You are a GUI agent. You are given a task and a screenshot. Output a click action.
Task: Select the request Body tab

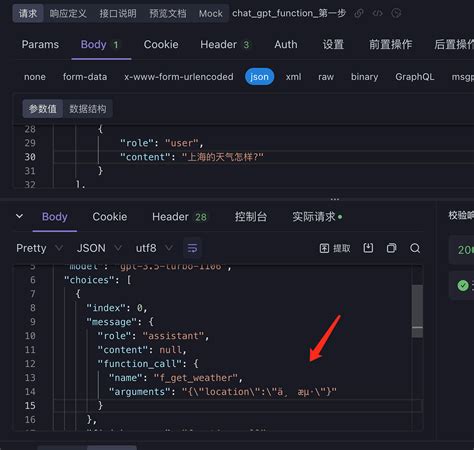click(100, 44)
